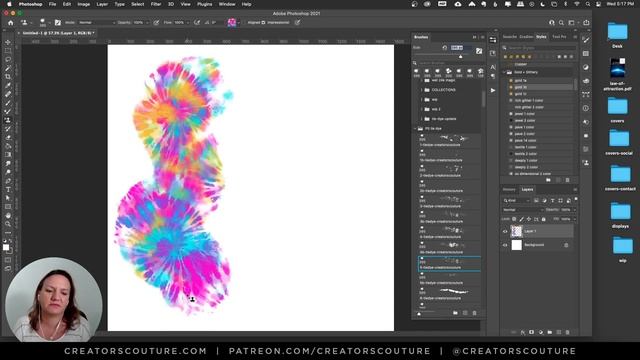The width and height of the screenshot is (640, 360).
Task: Toggle pressure for opacity icon
Action: coord(156,22)
